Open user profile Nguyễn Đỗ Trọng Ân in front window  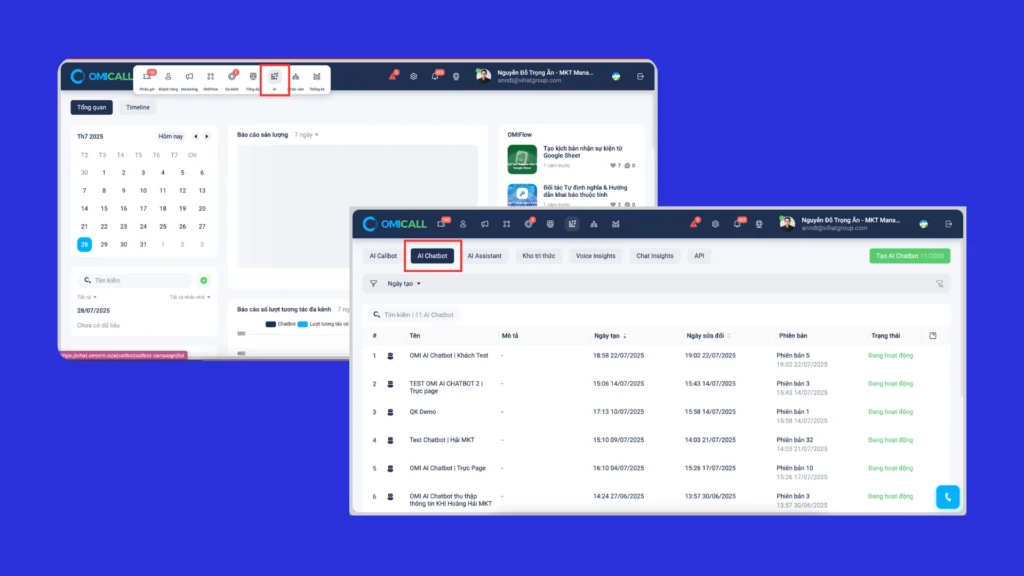tap(842, 224)
